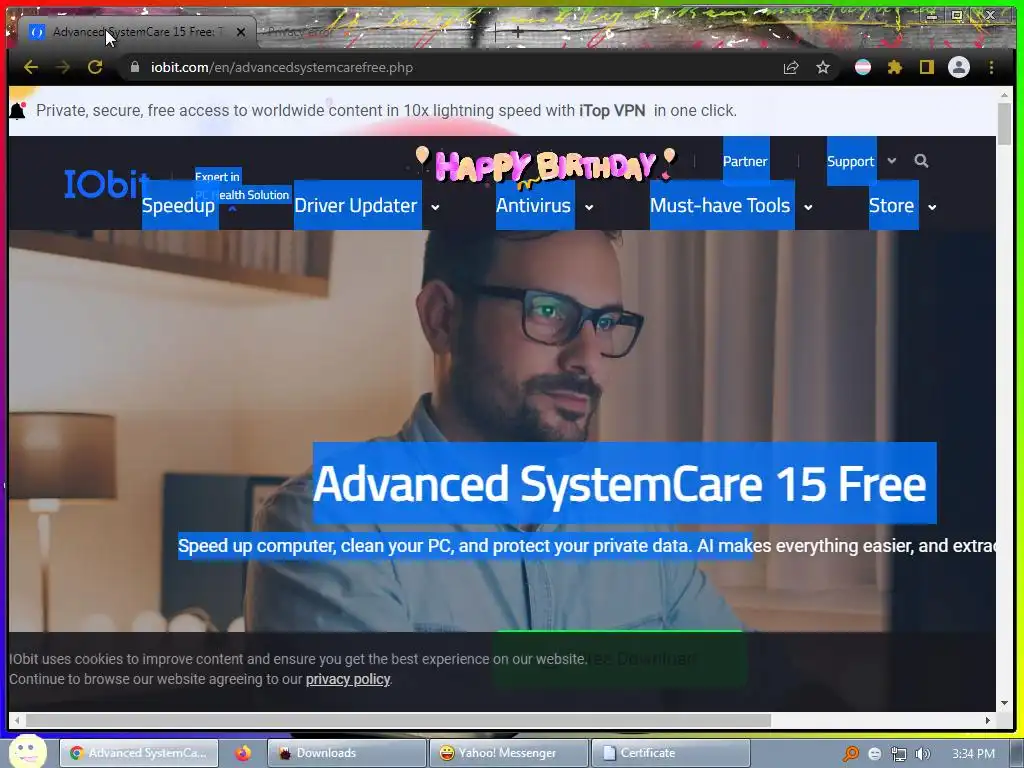
Task: Open the volume speaker tray icon
Action: tap(923, 754)
